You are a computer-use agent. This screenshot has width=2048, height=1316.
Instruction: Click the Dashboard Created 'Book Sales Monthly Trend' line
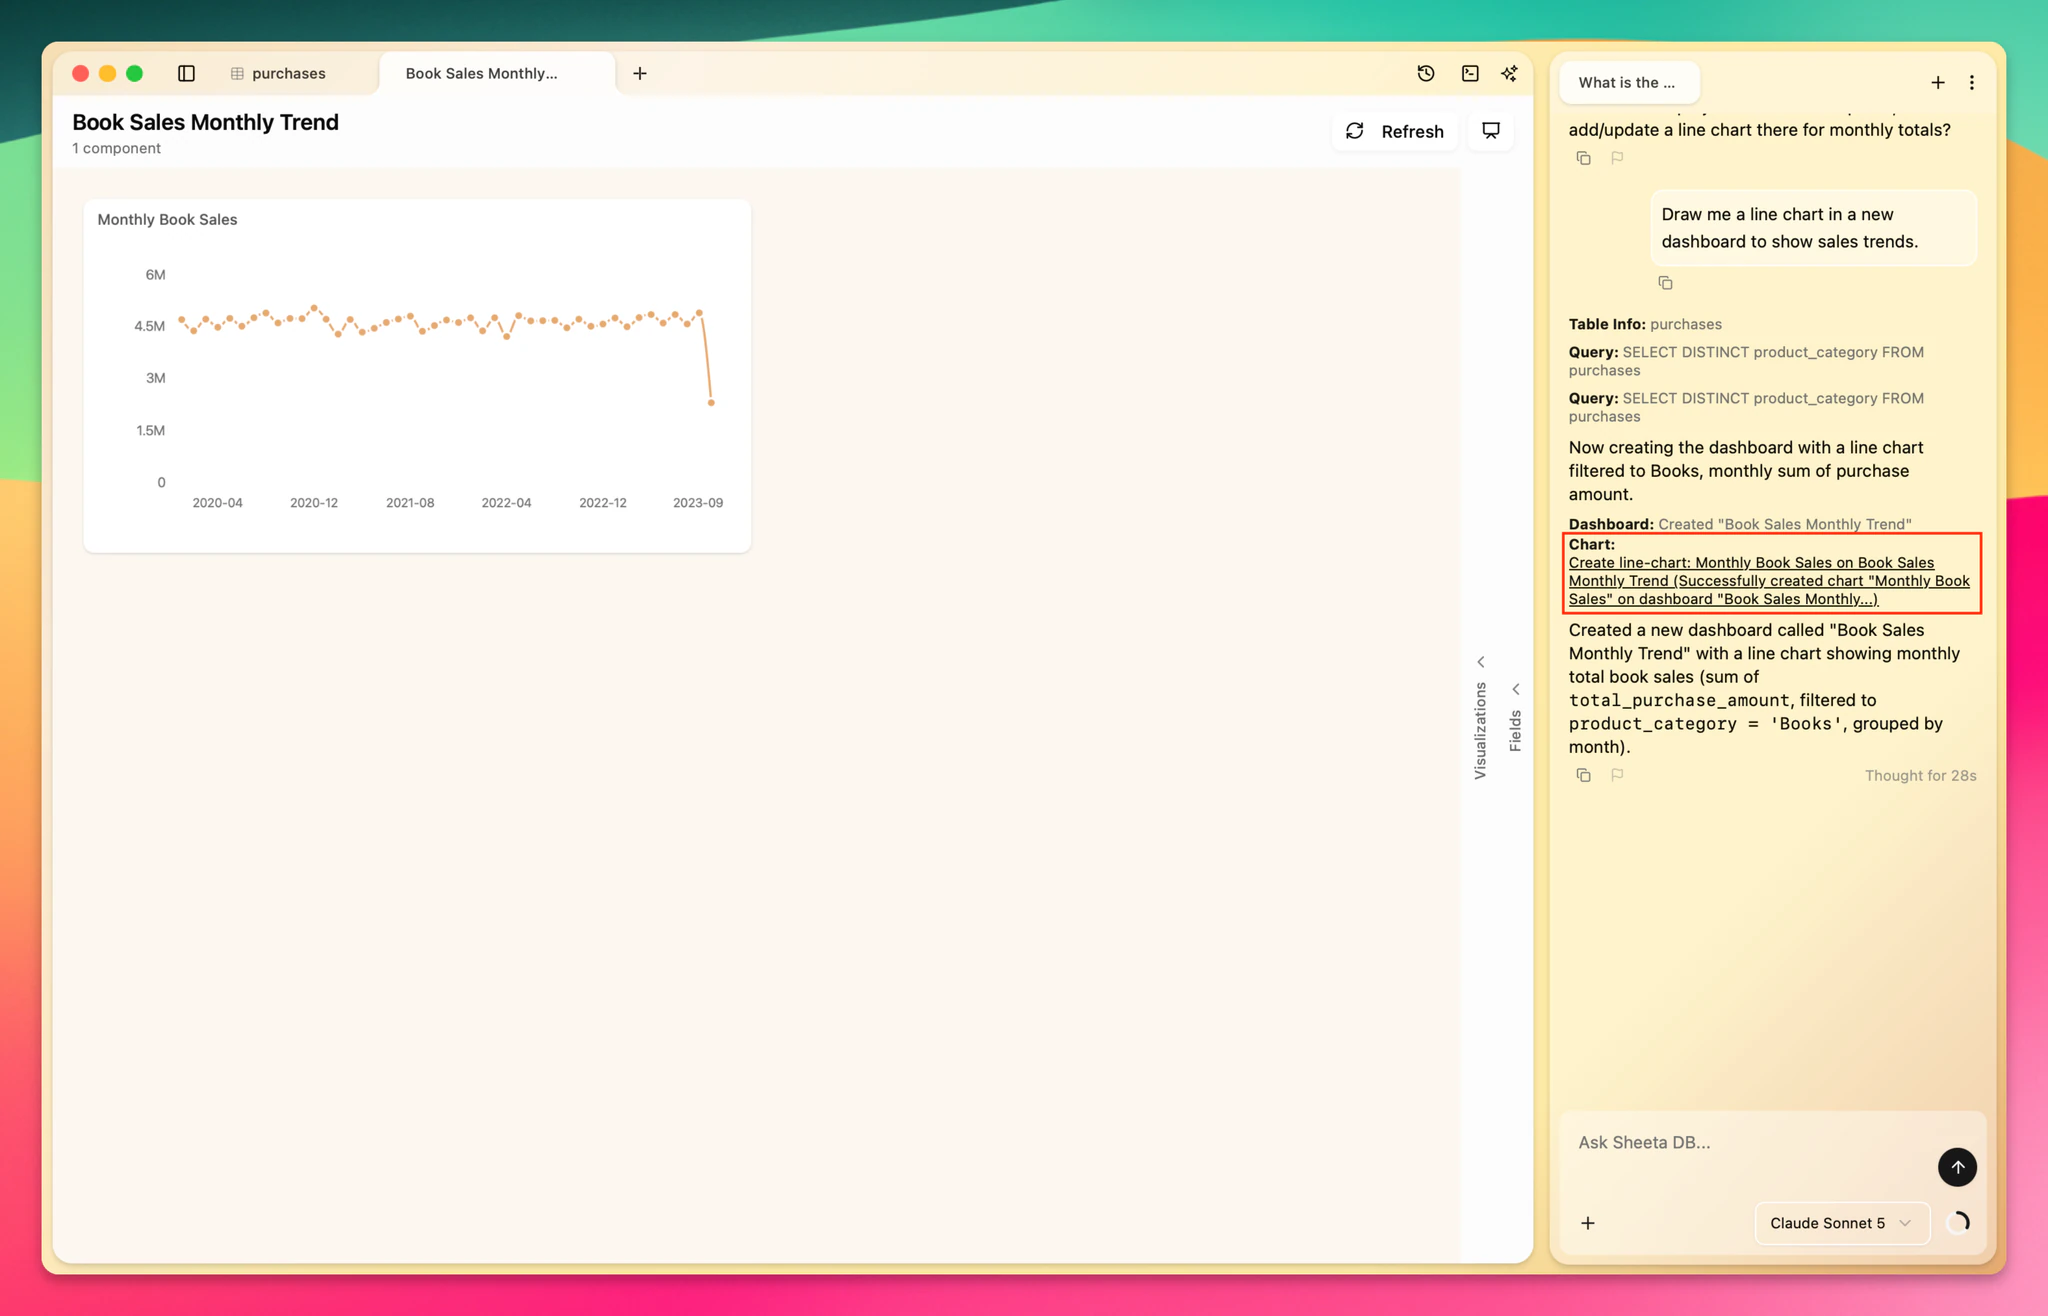[1740, 524]
